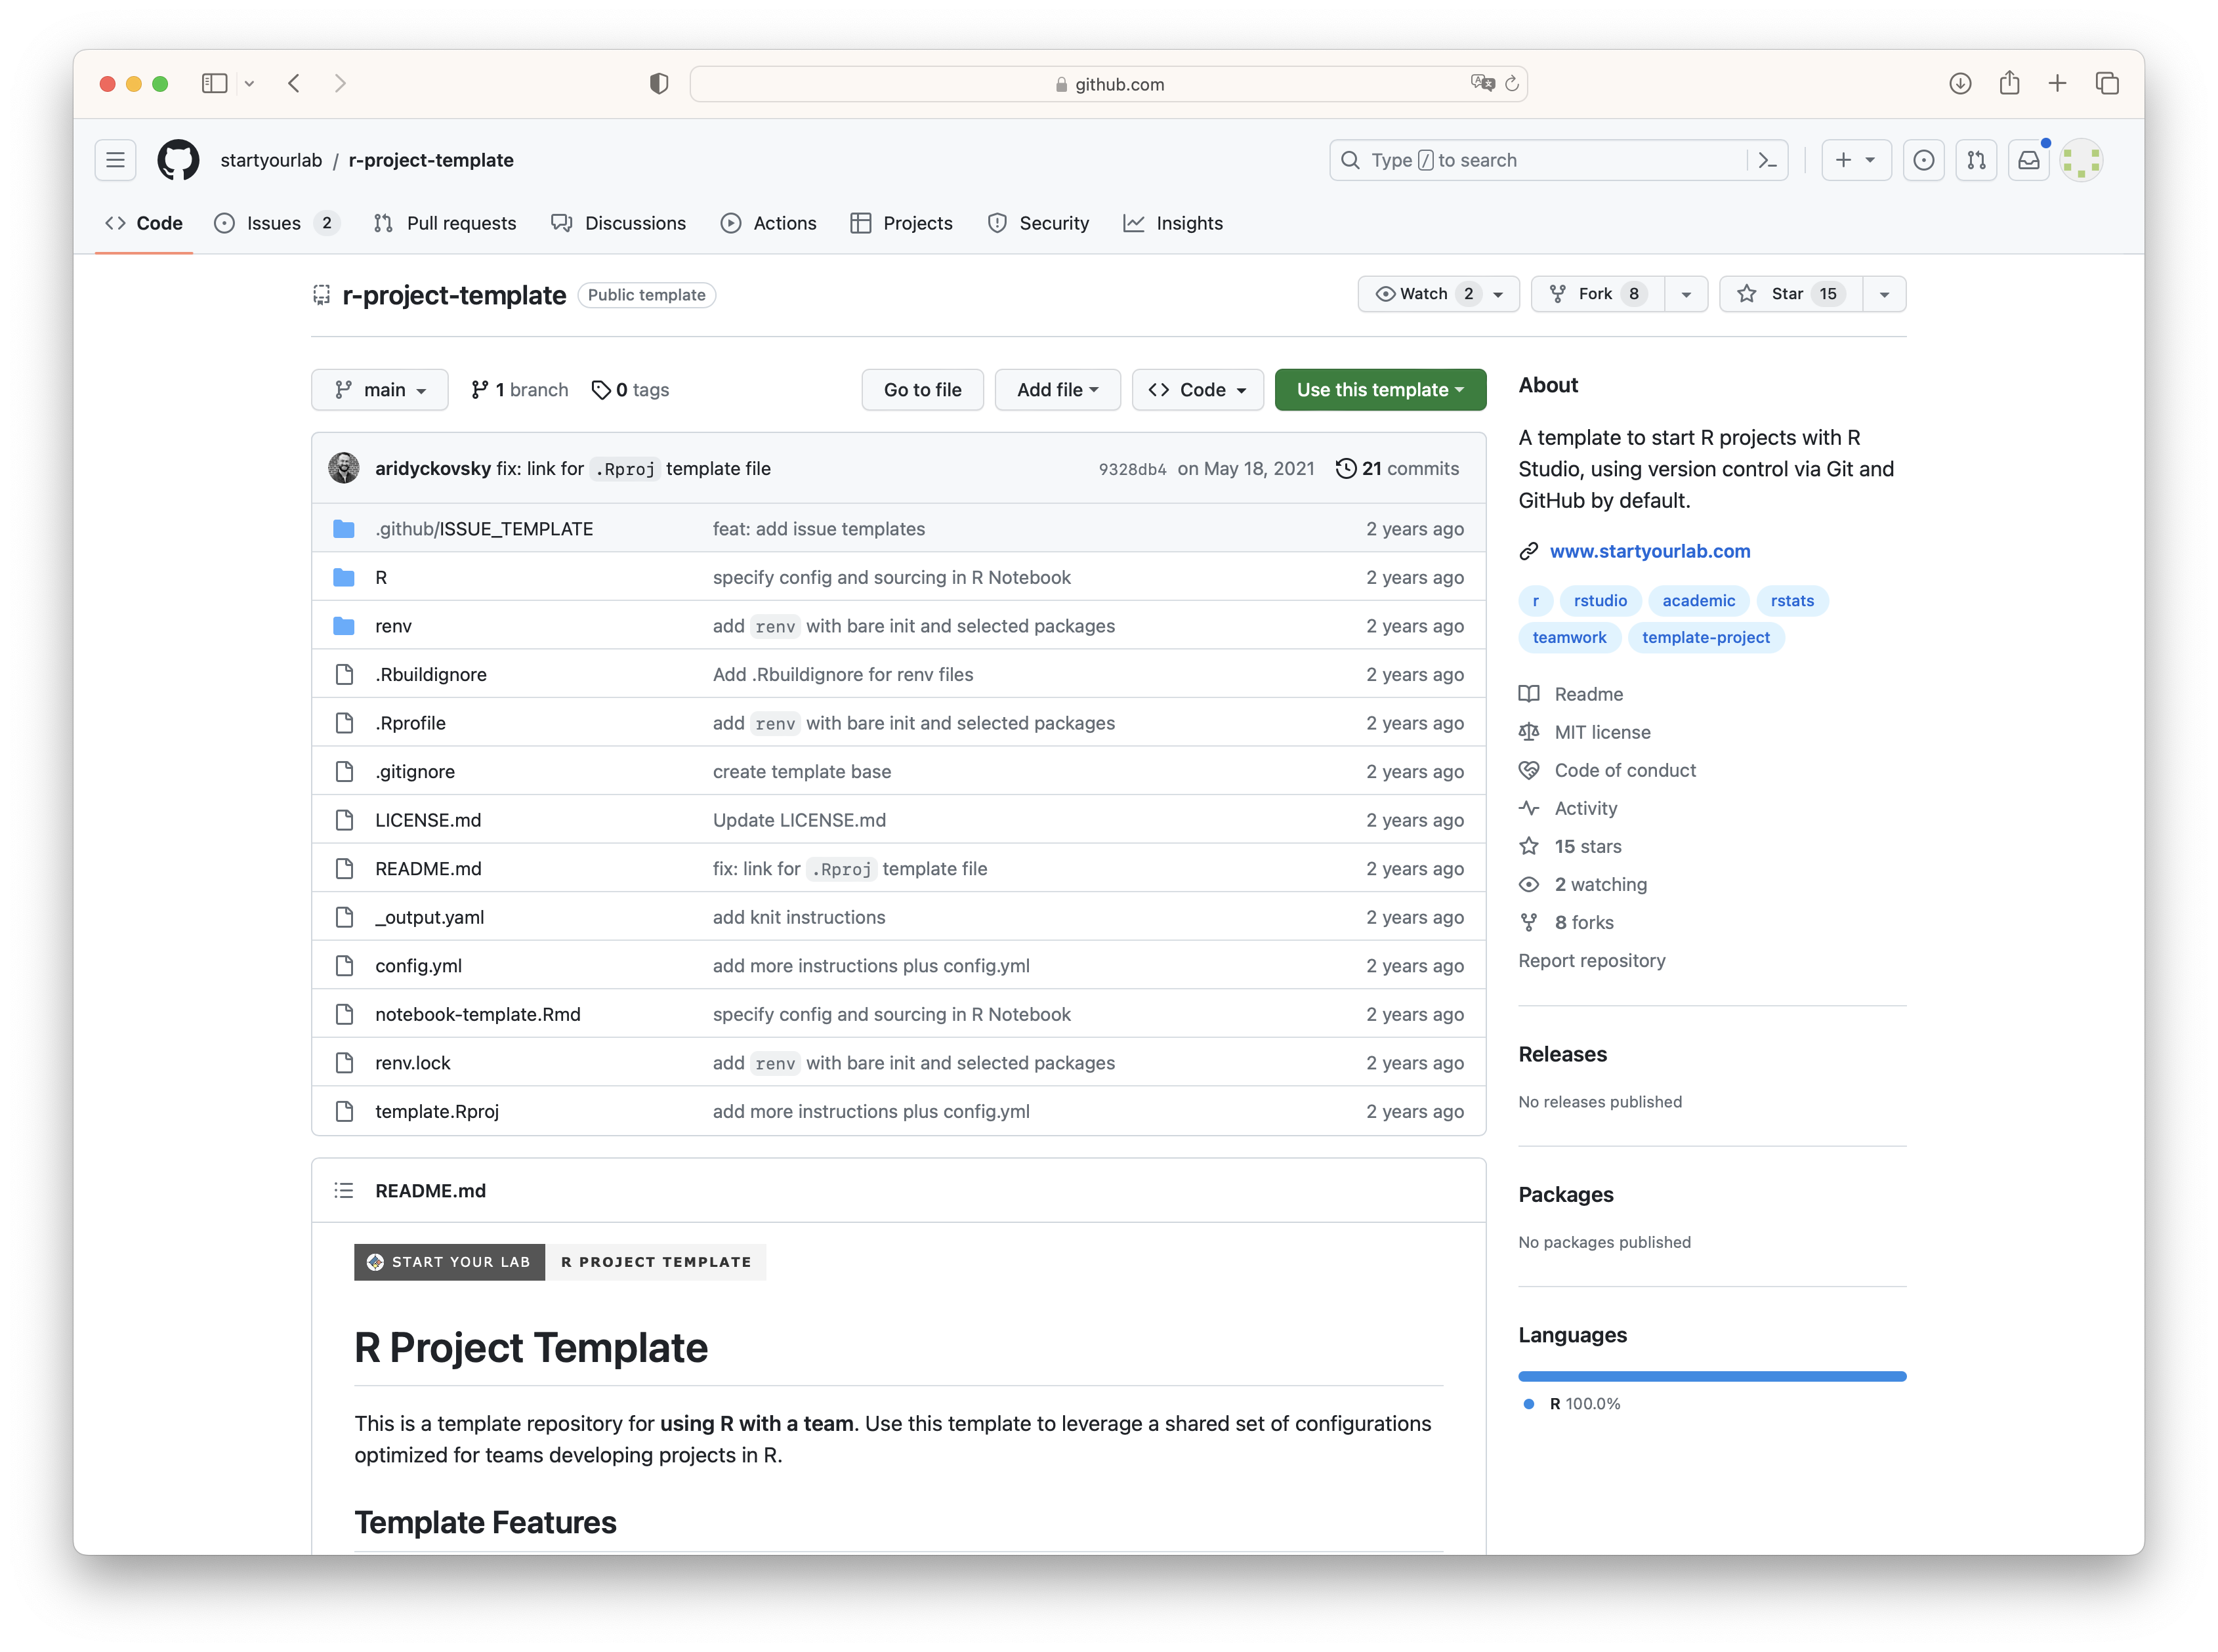This screenshot has width=2218, height=1652.
Task: Open README outline list icon
Action: pos(344,1190)
